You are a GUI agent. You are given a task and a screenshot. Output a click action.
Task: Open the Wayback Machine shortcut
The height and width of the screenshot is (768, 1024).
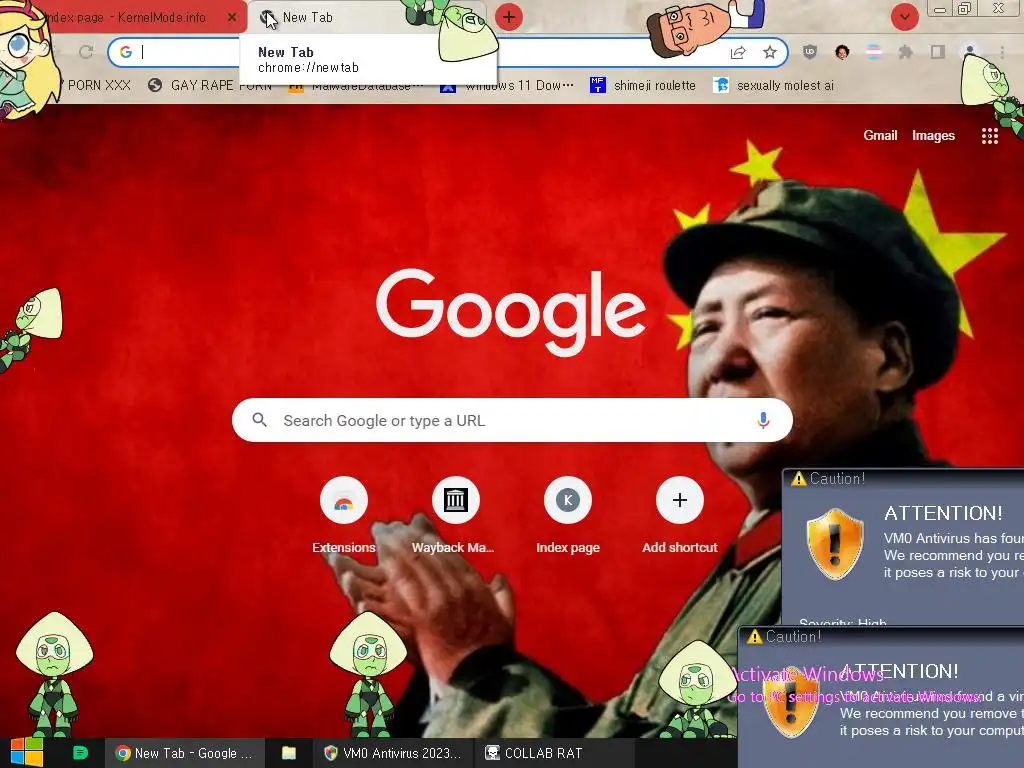455,515
